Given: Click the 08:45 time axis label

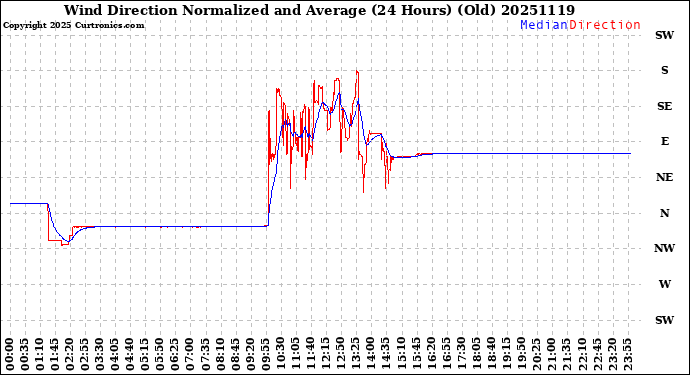Looking at the screenshot, I should [235, 355].
